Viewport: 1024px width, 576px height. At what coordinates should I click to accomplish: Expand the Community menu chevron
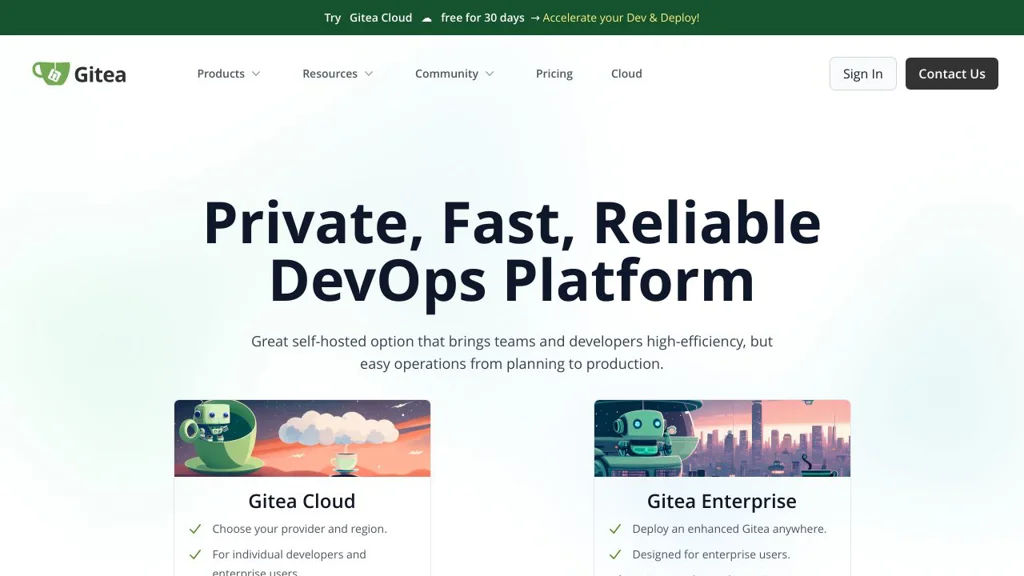coord(490,74)
